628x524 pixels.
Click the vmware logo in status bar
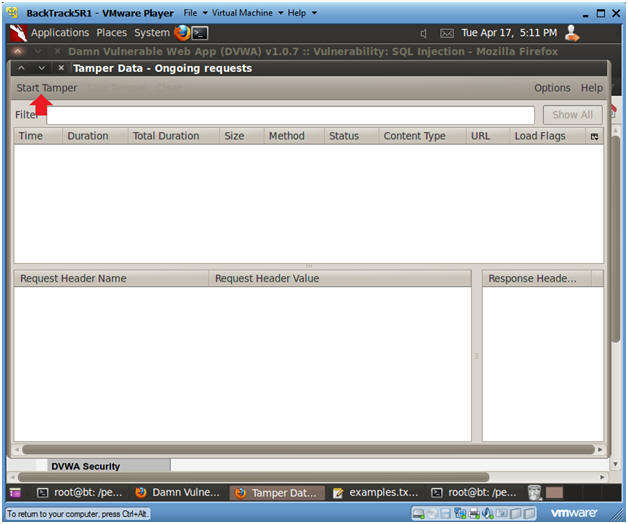[x=574, y=513]
